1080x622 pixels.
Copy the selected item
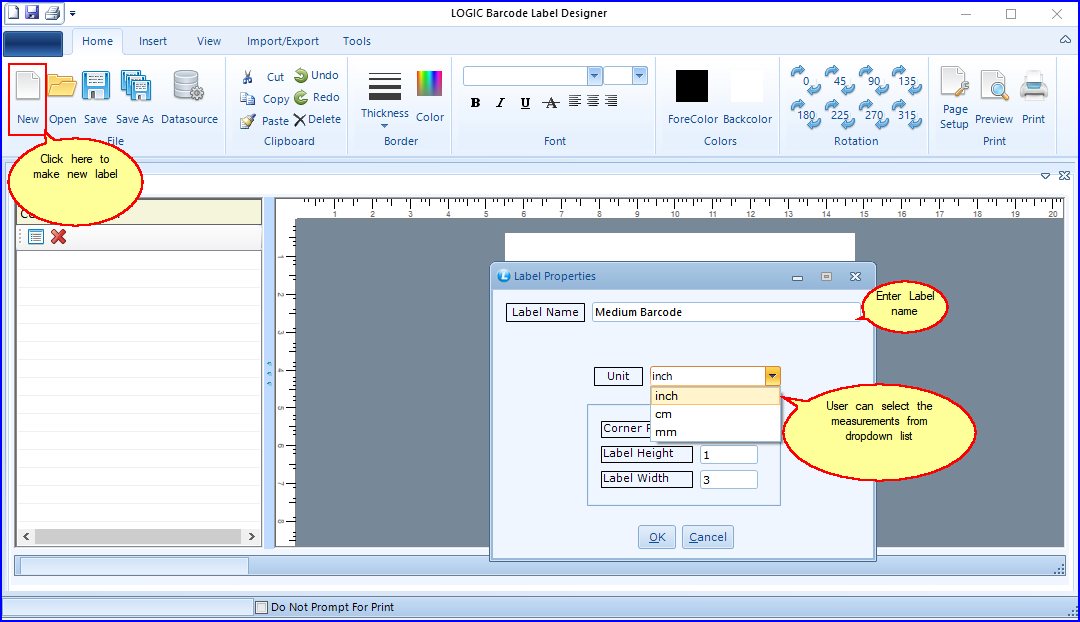(x=264, y=99)
